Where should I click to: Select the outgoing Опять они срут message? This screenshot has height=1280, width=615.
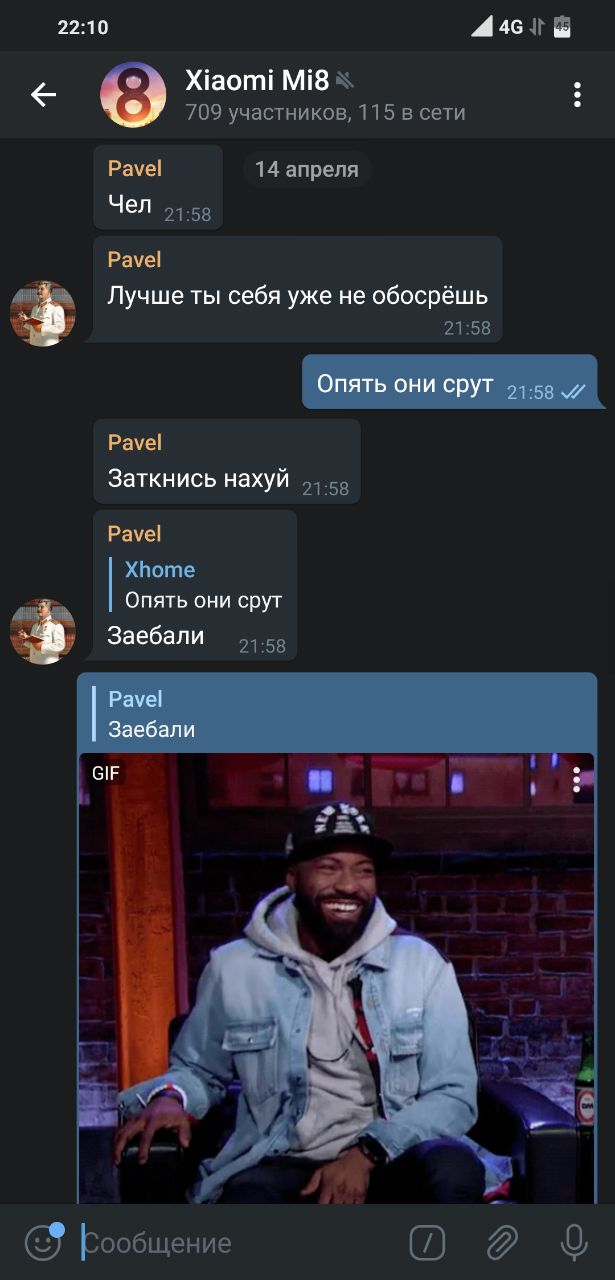[450, 382]
